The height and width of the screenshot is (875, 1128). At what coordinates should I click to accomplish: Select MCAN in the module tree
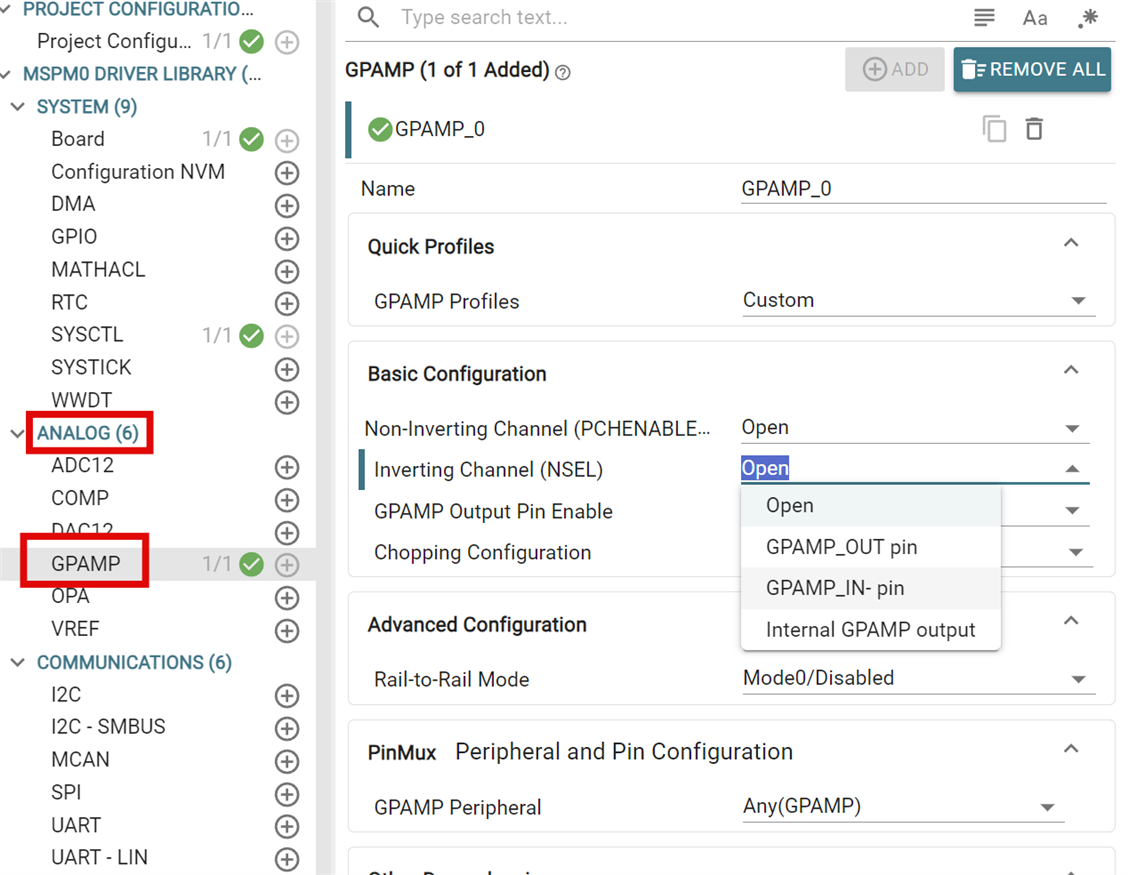coord(80,760)
